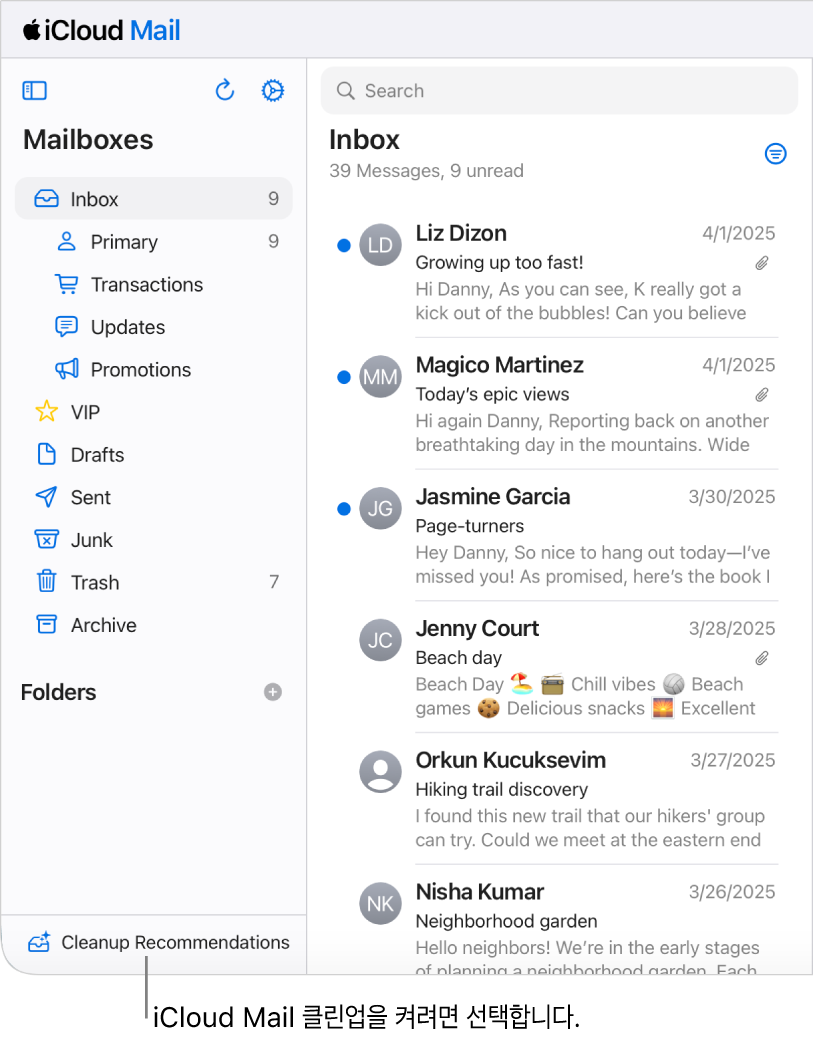Click the refresh mail icon

click(225, 90)
